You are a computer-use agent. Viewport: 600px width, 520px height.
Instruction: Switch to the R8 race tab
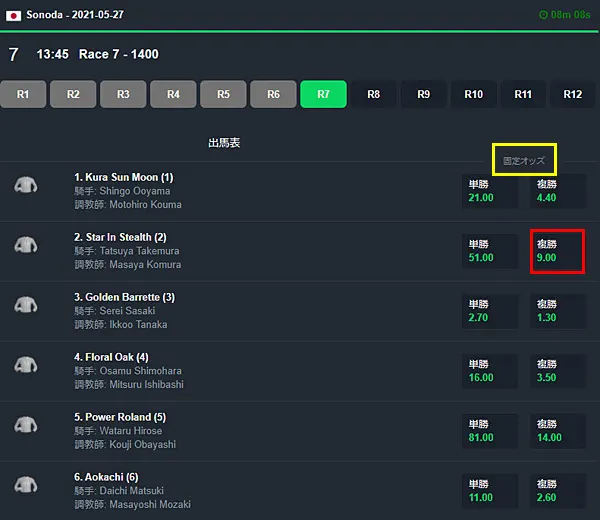[373, 94]
